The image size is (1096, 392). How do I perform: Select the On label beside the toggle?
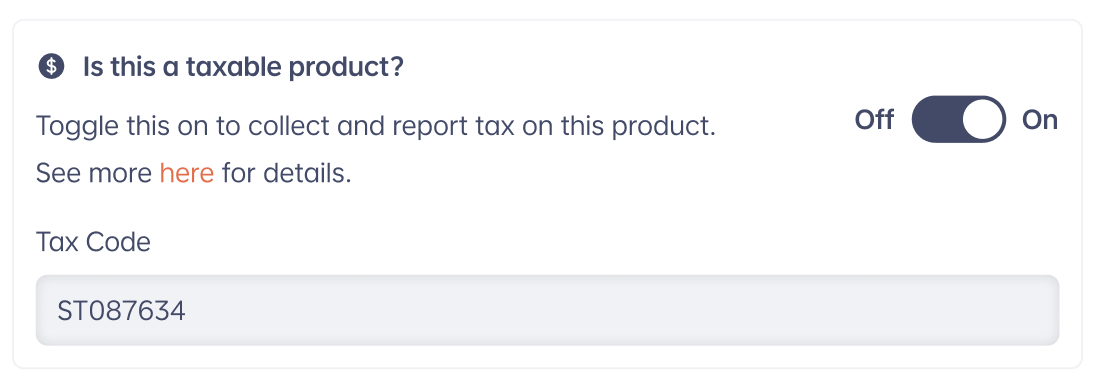tap(1040, 120)
